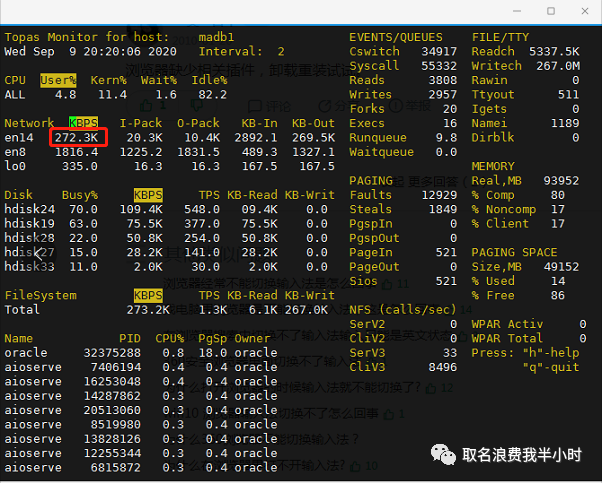Select the en8 interface name
The height and width of the screenshot is (483, 602).
coord(15,152)
